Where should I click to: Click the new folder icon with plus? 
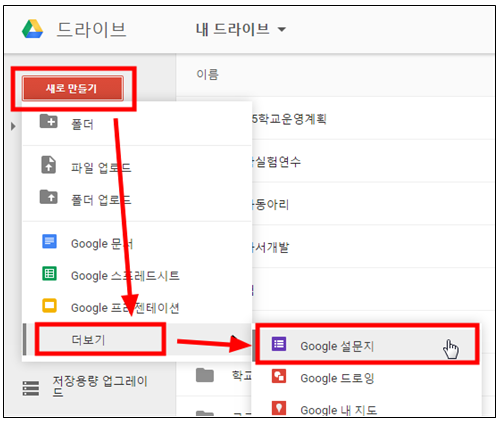tap(49, 121)
